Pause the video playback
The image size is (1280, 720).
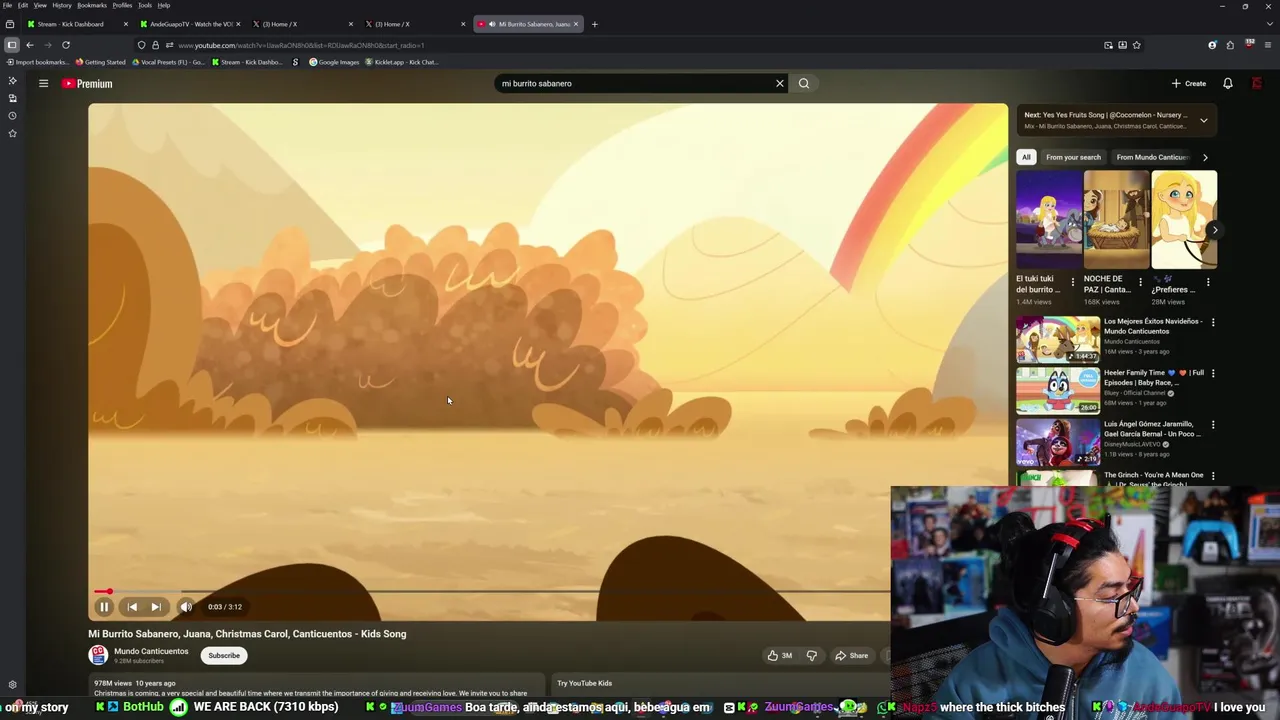click(104, 607)
